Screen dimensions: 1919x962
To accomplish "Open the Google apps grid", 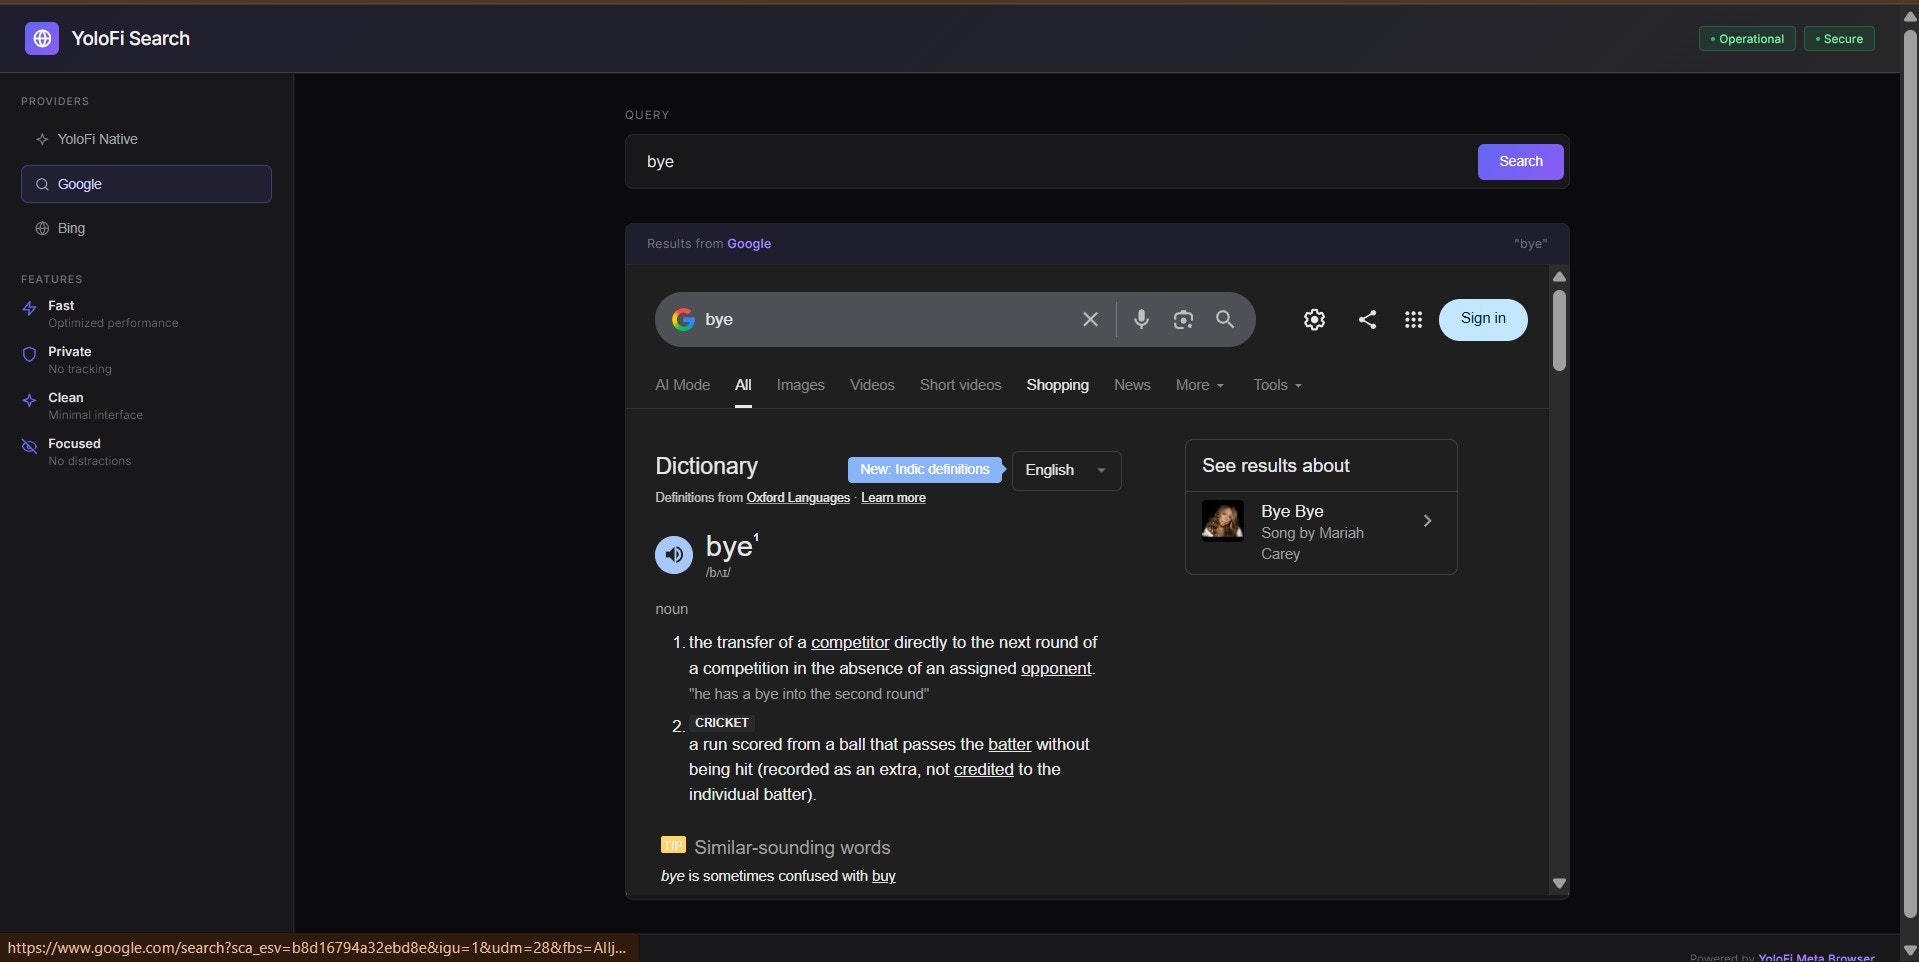I will pos(1413,319).
